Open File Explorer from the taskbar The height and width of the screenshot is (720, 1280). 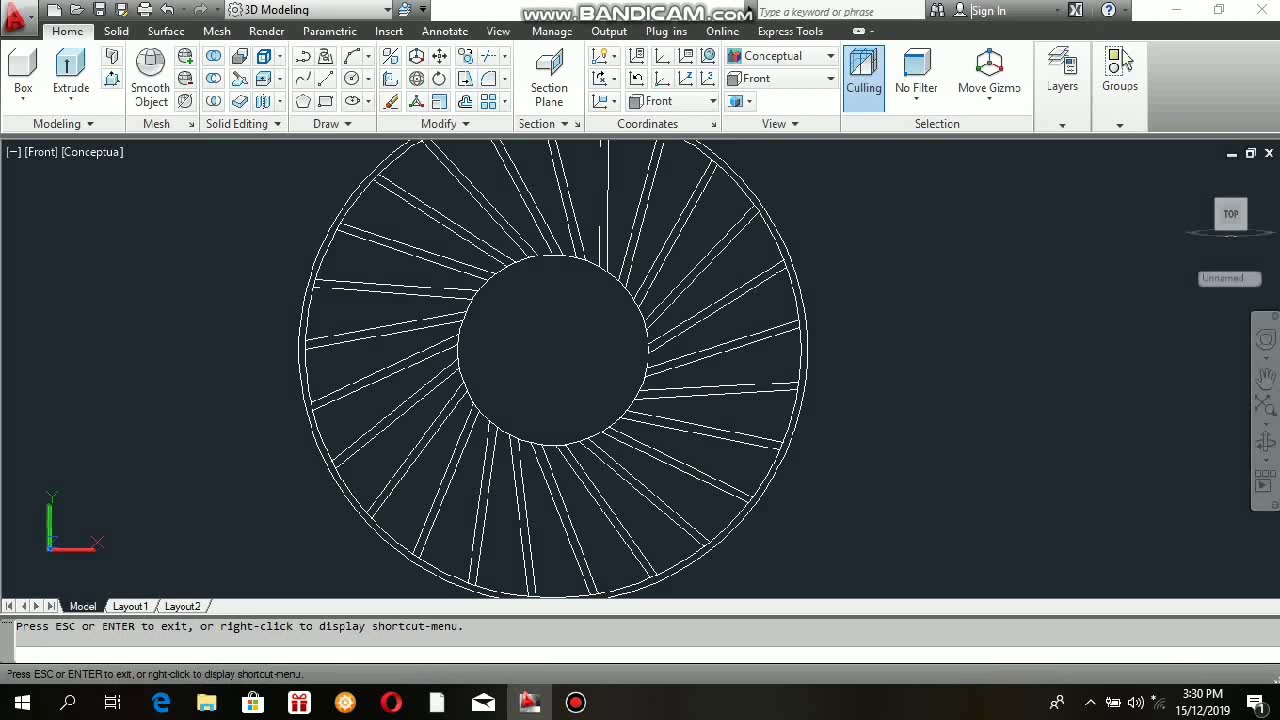pyautogui.click(x=207, y=702)
